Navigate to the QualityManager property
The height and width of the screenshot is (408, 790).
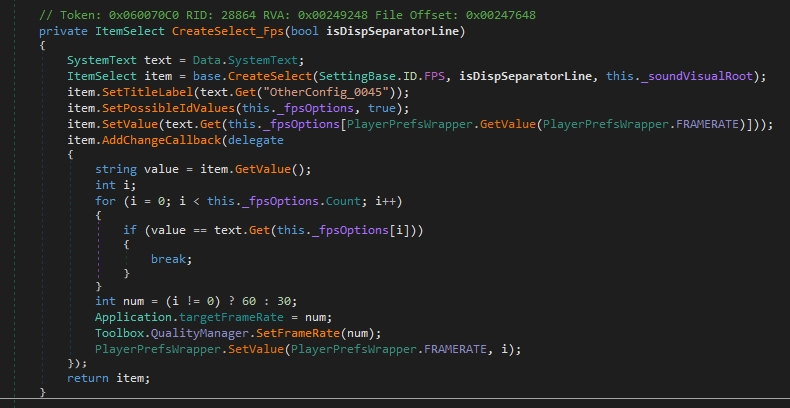200,333
